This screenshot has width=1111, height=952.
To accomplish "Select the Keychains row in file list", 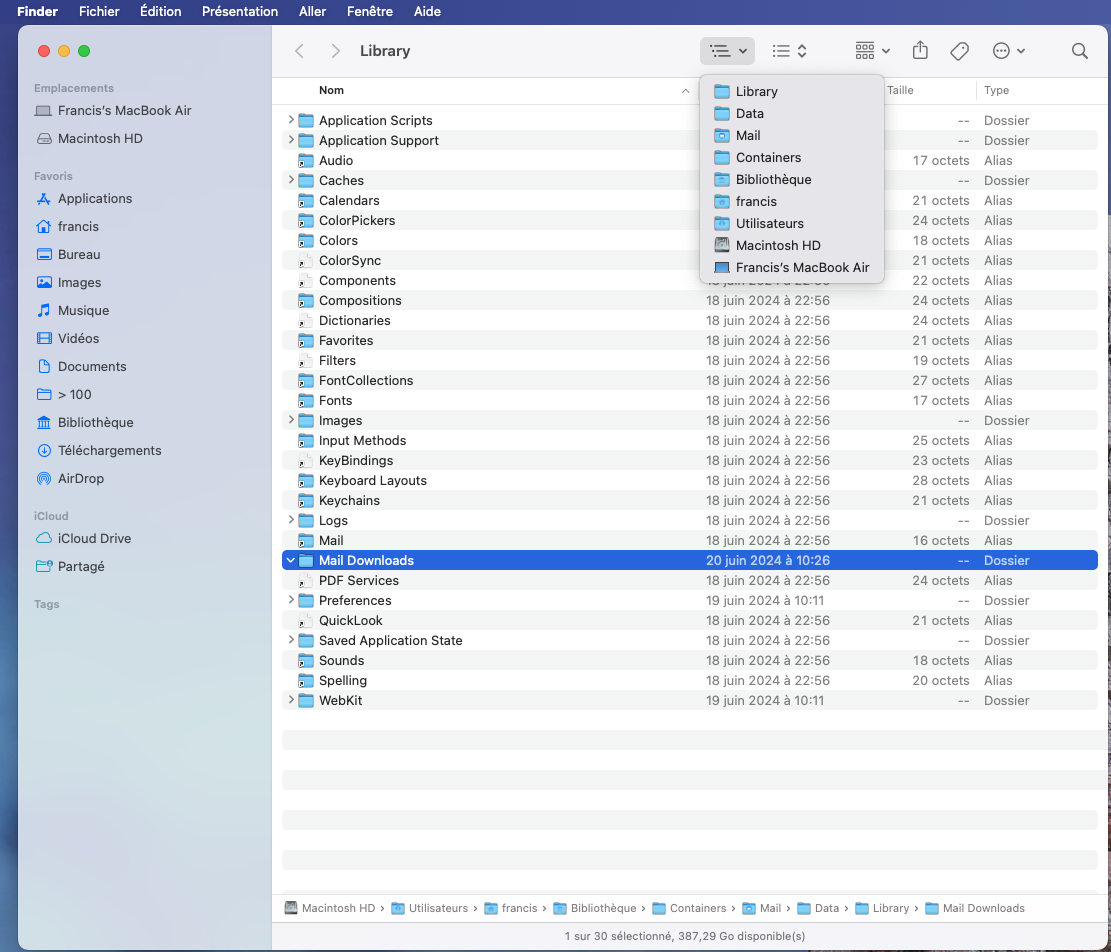I will [x=349, y=501].
